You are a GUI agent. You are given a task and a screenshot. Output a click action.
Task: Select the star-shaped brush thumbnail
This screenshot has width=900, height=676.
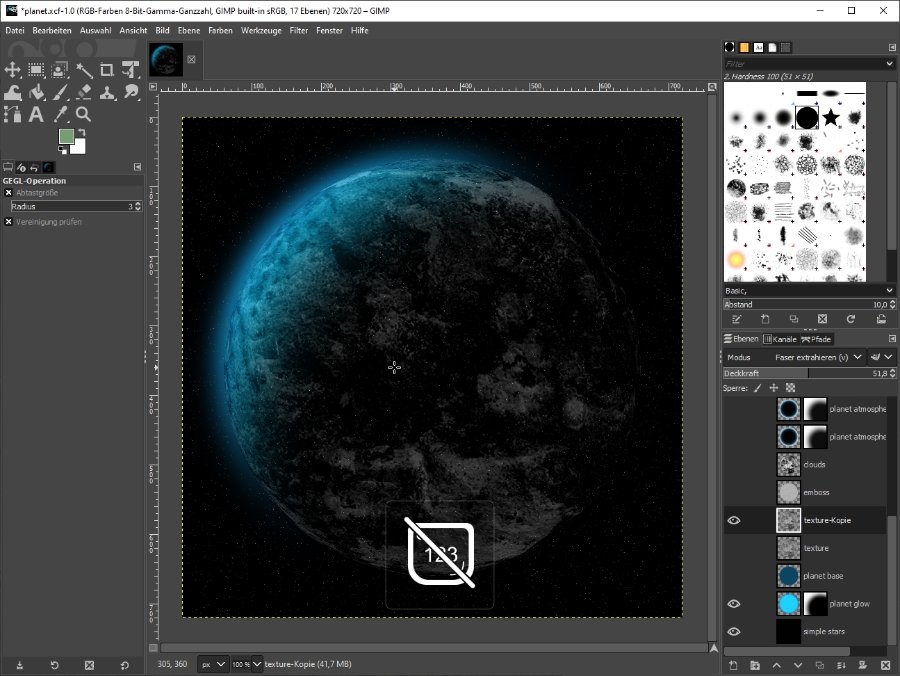pyautogui.click(x=832, y=119)
